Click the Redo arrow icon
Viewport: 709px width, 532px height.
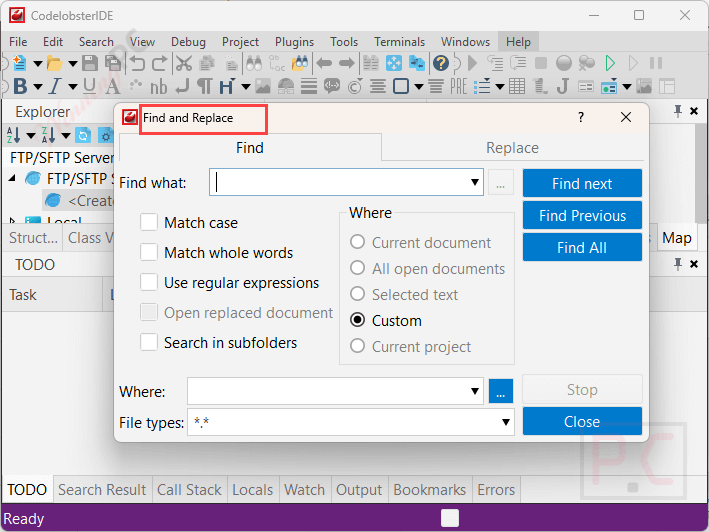[x=159, y=63]
